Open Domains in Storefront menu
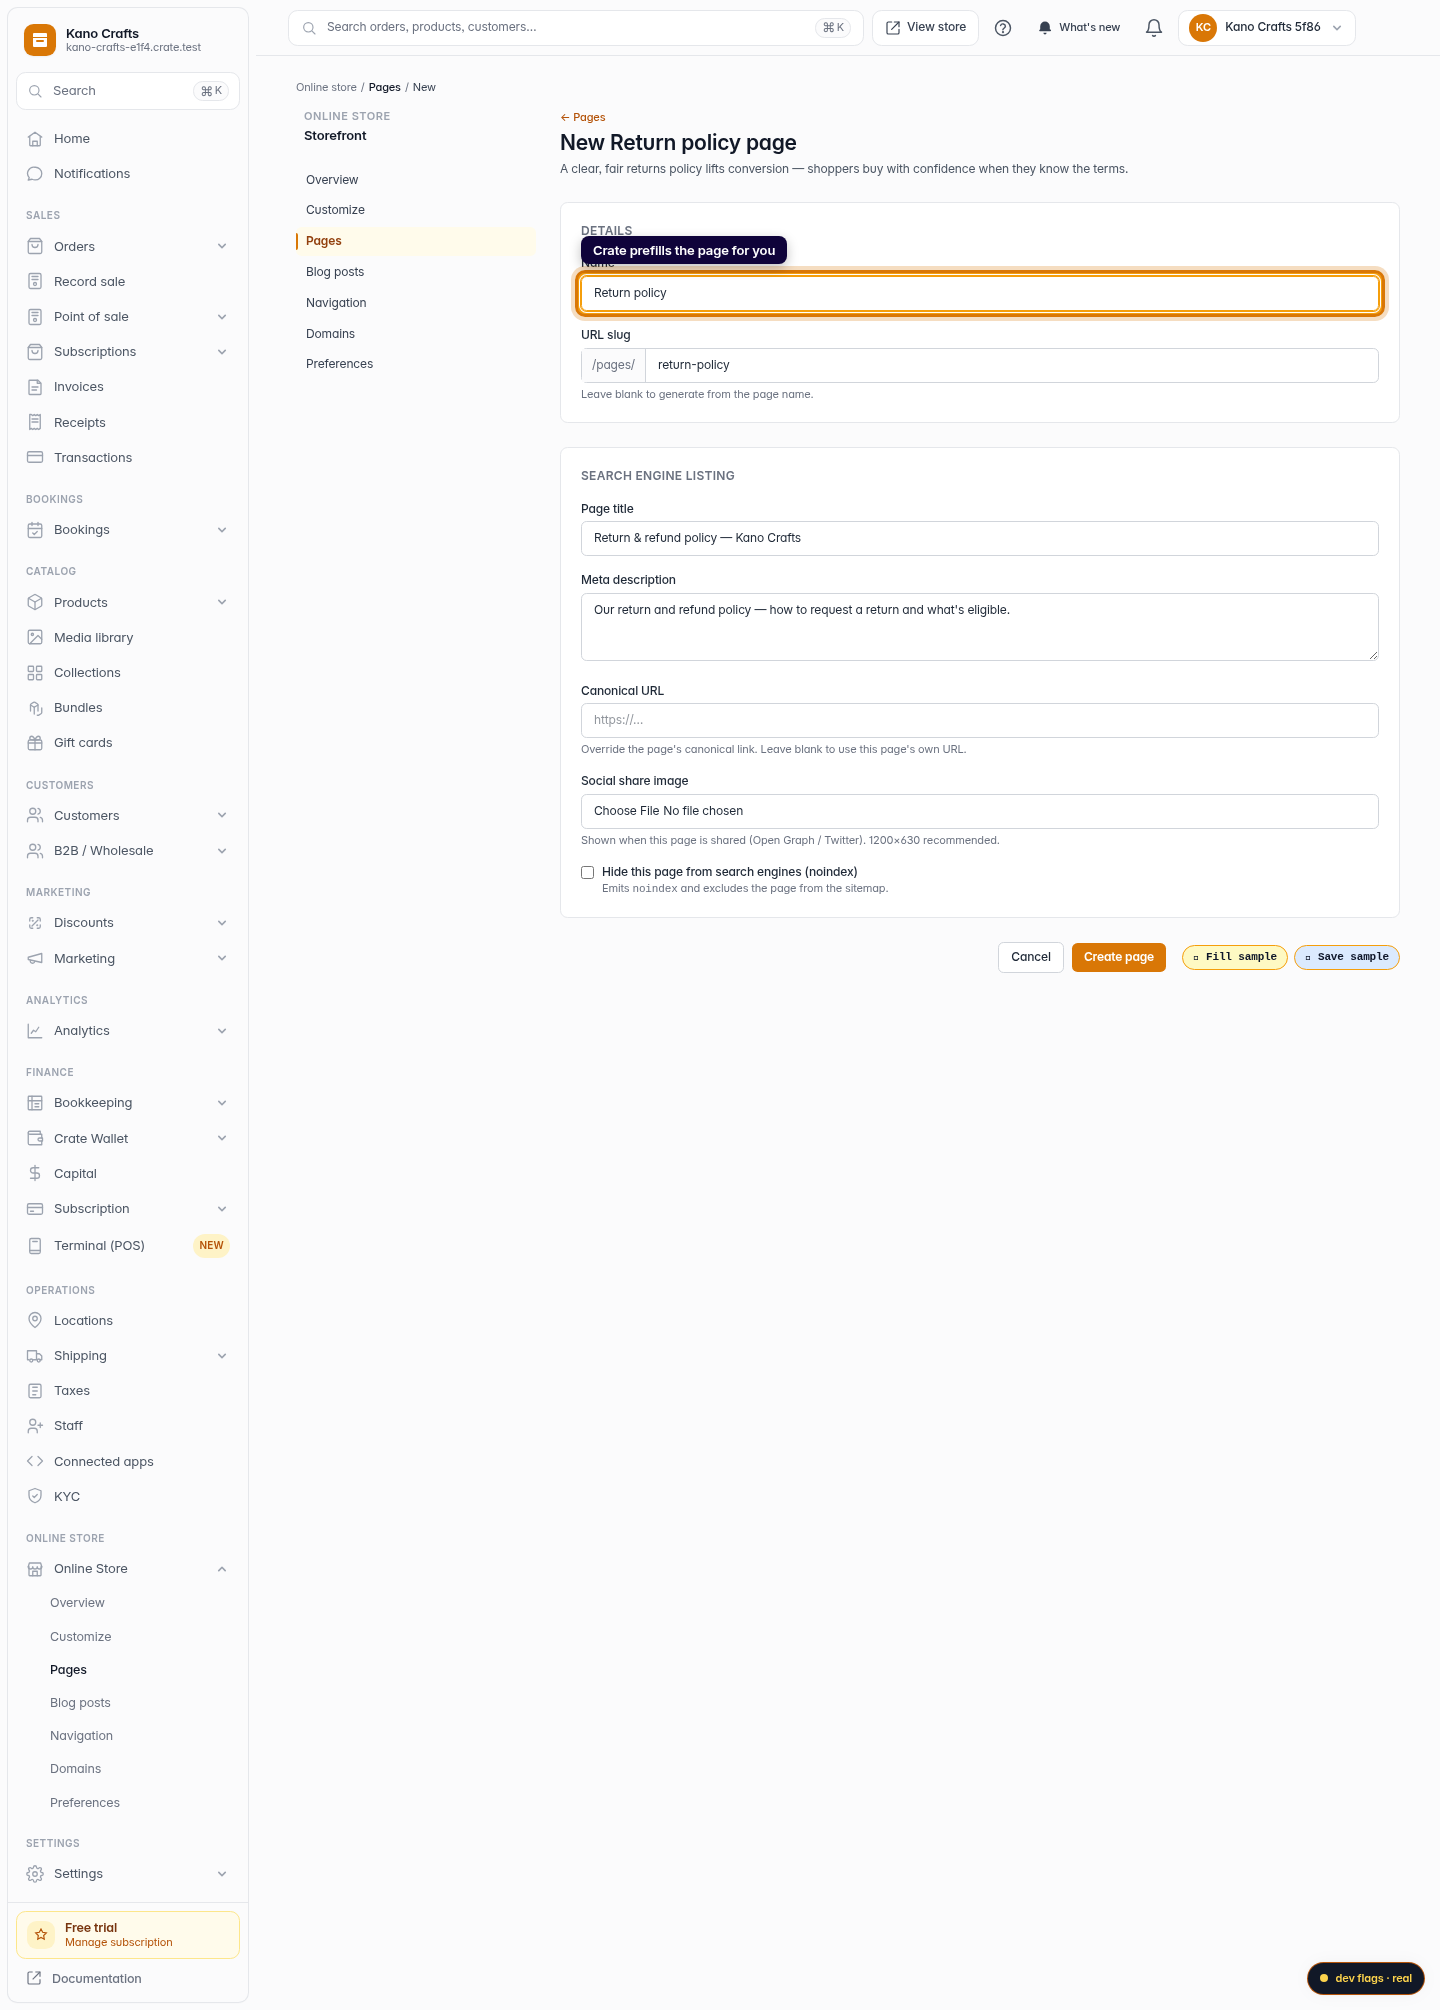This screenshot has height=2010, width=1440. pos(330,334)
